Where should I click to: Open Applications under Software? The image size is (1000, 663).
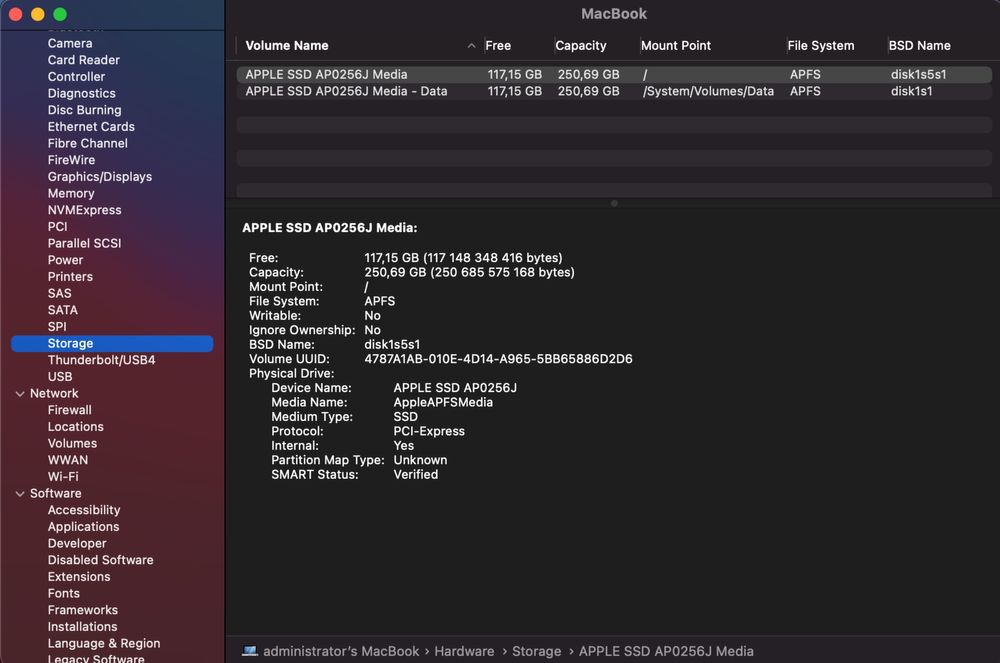[x=84, y=527]
